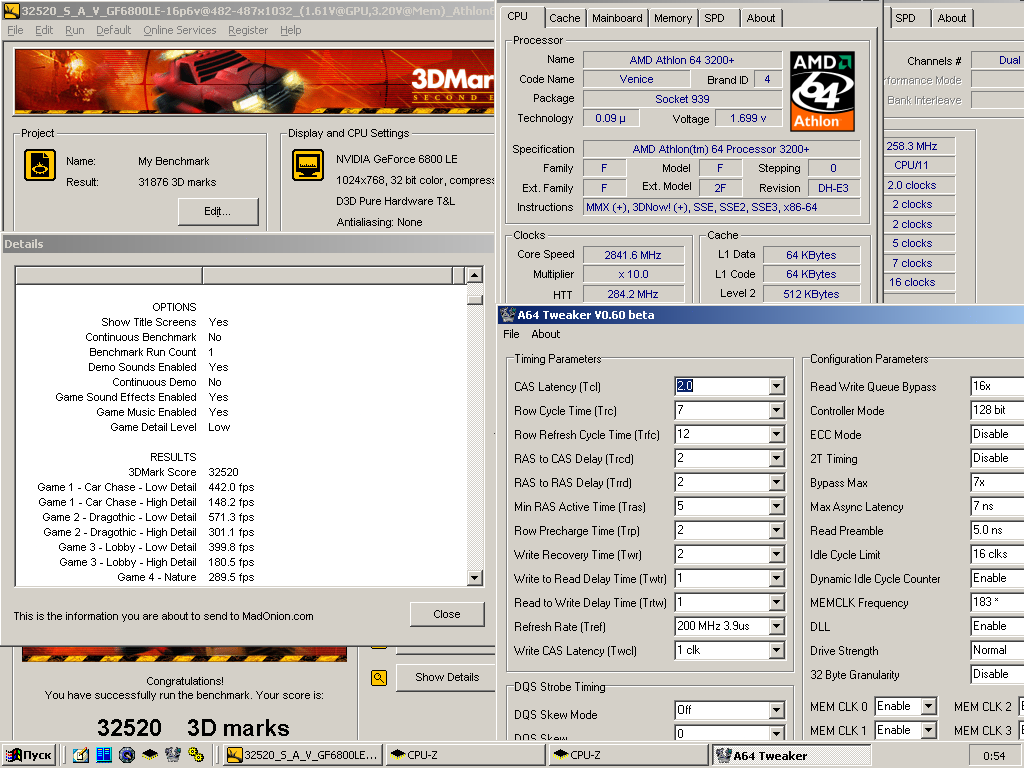
Task: Open the File menu in 3DMark
Action: (15, 30)
